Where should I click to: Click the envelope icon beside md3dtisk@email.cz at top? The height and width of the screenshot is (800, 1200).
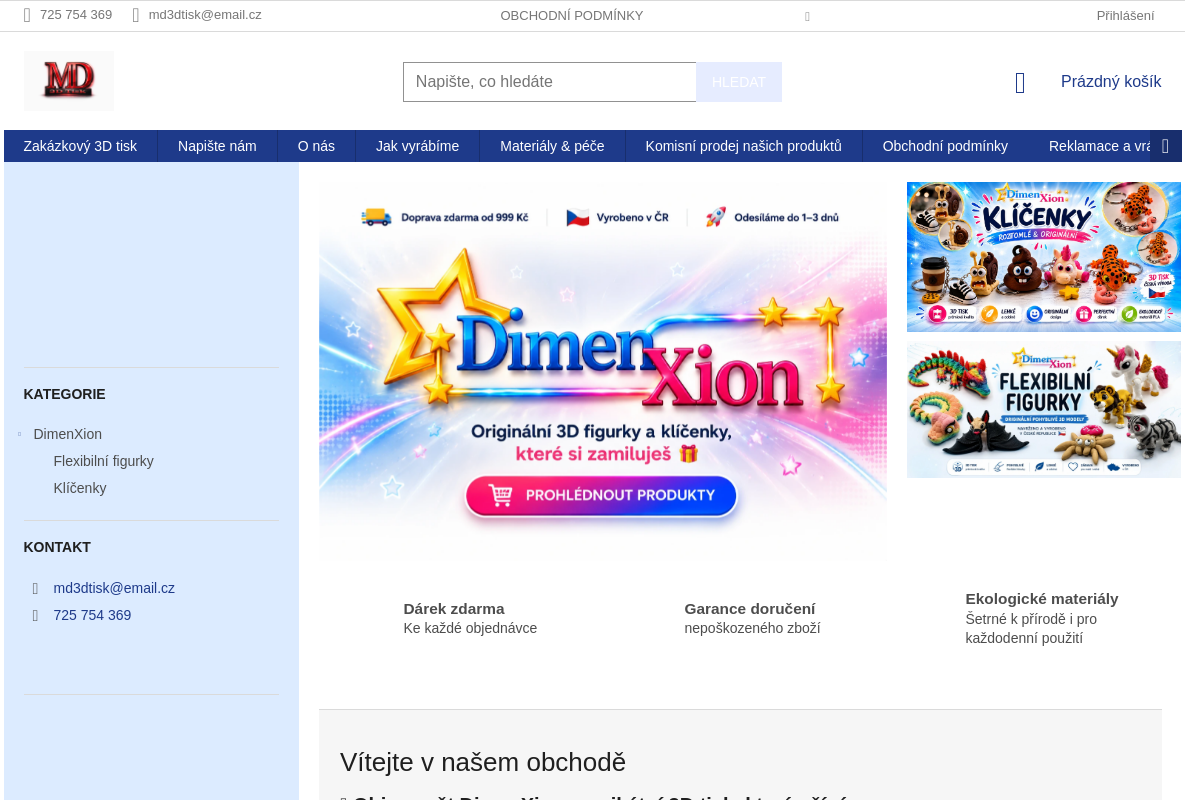136,15
